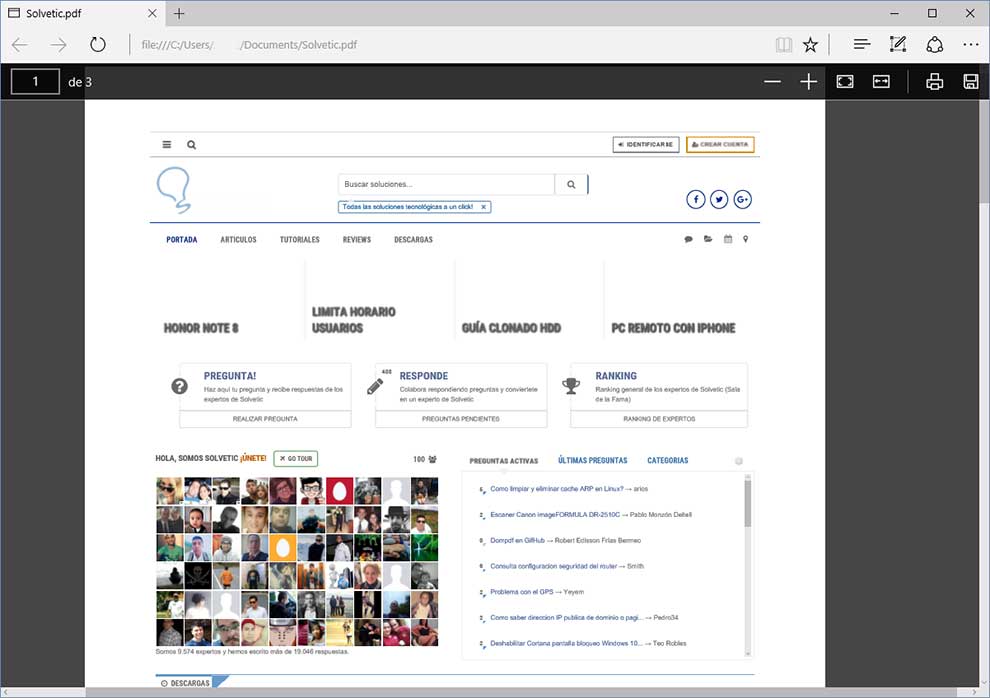Screen dimensions: 990x698
Task: Select the TUTORIALES menu item
Action: [299, 240]
